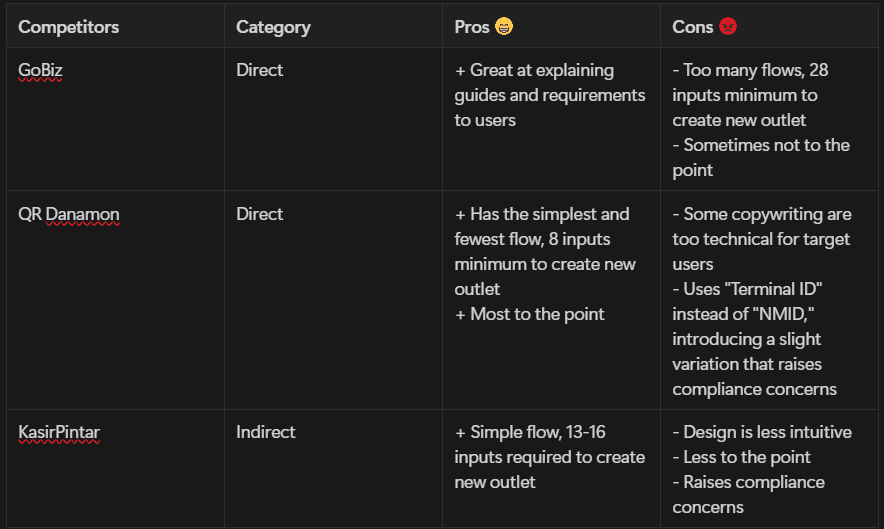
Task: Select the KasirPintar competitor cell
Action: (x=59, y=432)
